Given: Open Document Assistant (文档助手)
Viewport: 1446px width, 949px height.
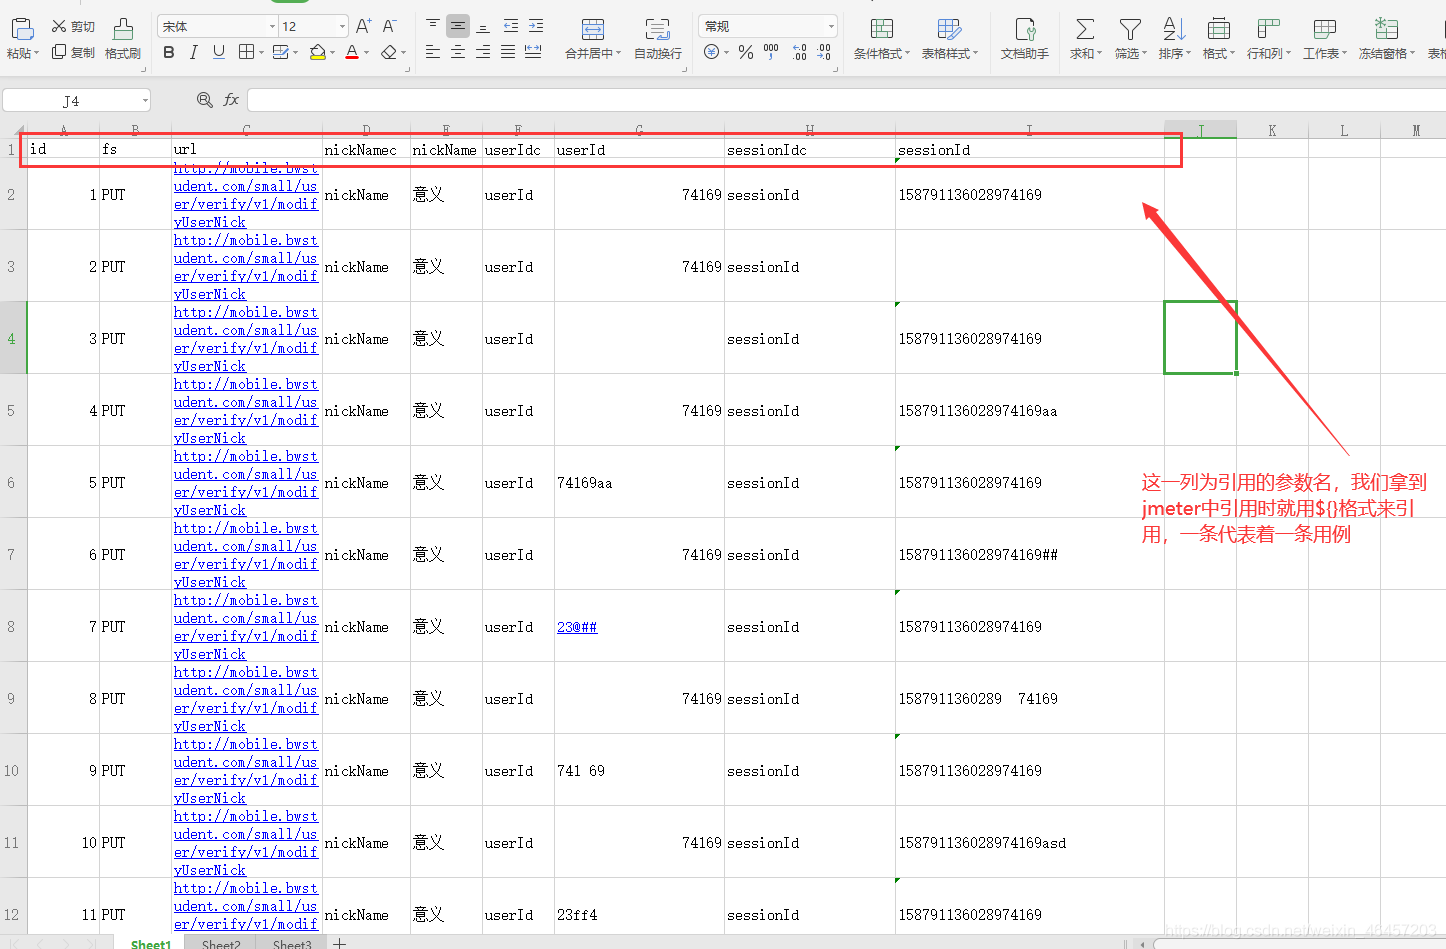Looking at the screenshot, I should click(x=1025, y=39).
